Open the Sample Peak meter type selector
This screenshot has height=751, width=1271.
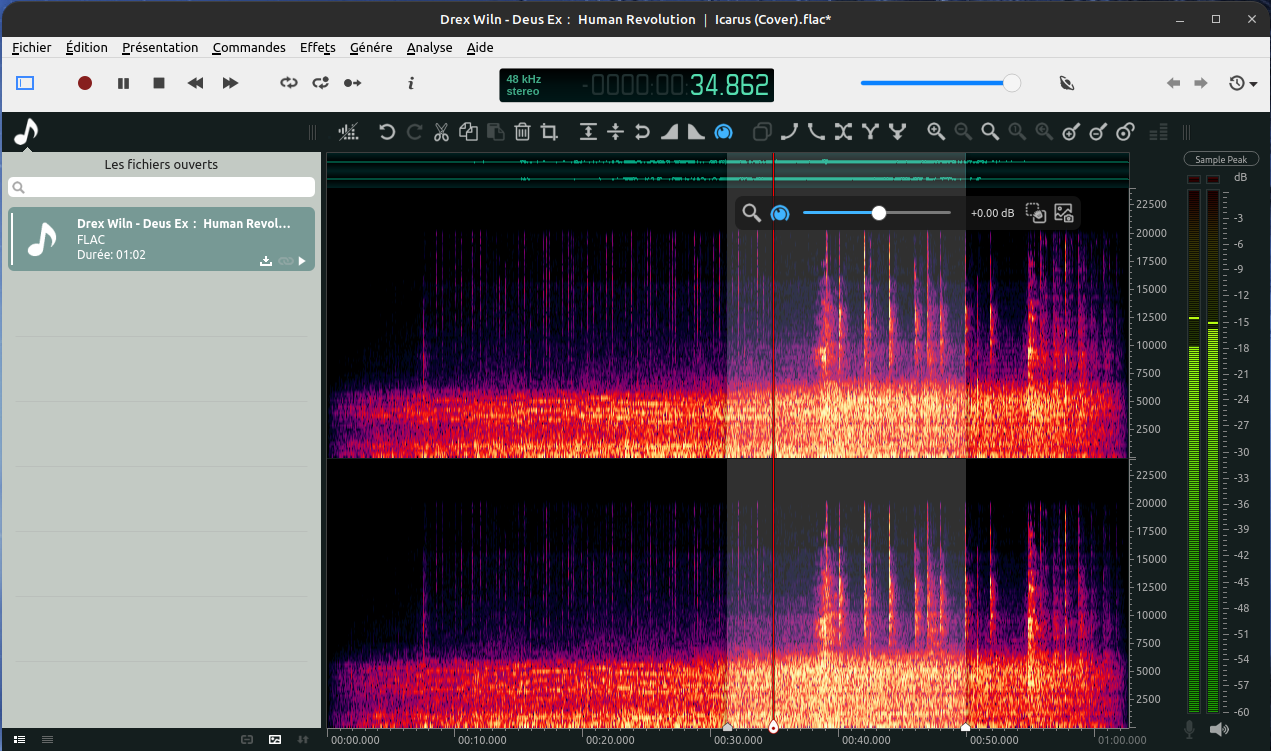[x=1221, y=160]
